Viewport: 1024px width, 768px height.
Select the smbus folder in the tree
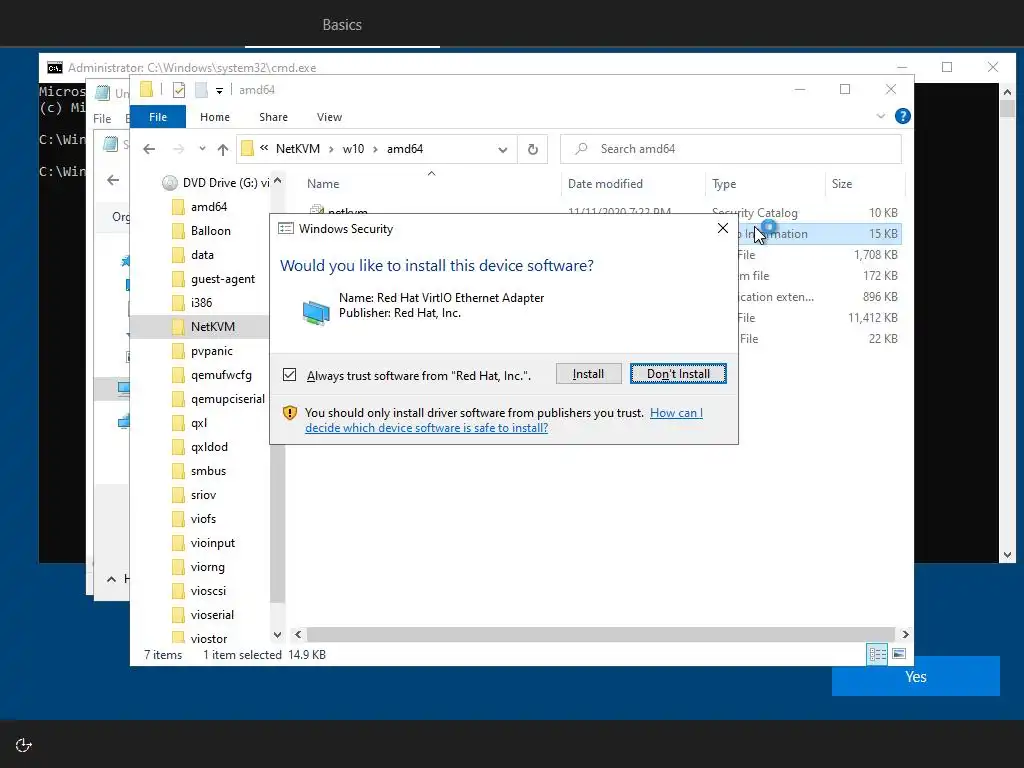click(x=208, y=471)
